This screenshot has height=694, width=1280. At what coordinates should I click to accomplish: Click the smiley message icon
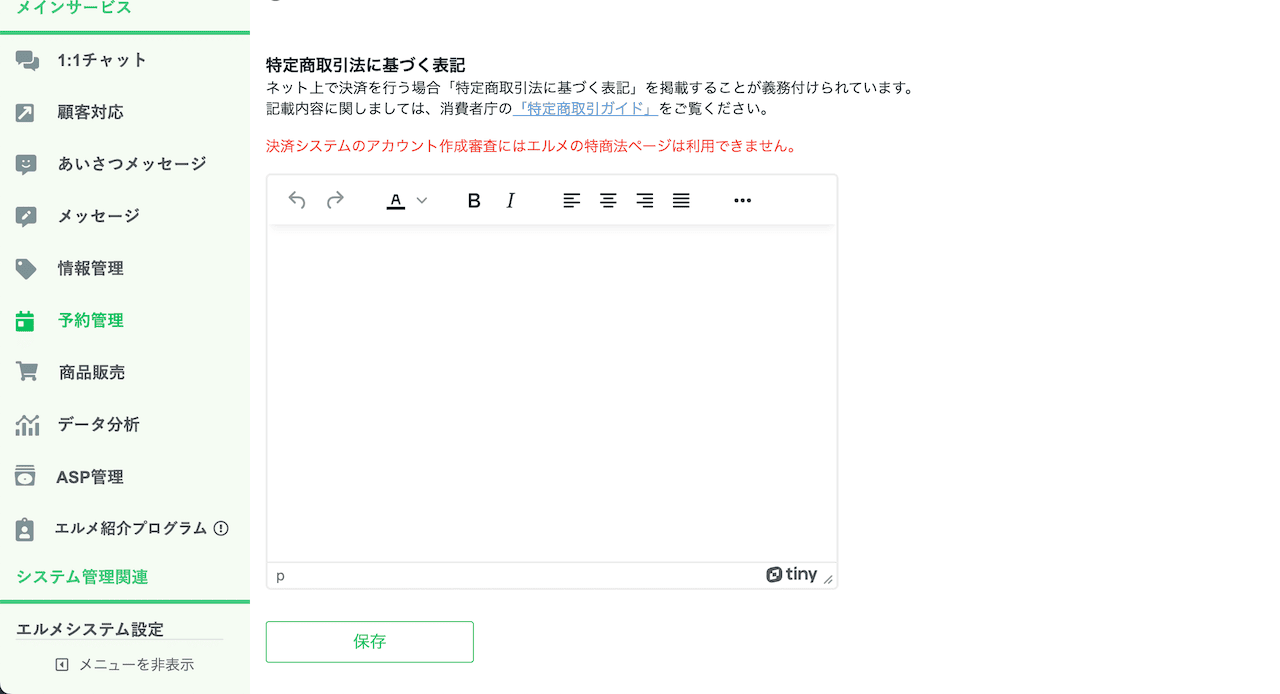26,165
